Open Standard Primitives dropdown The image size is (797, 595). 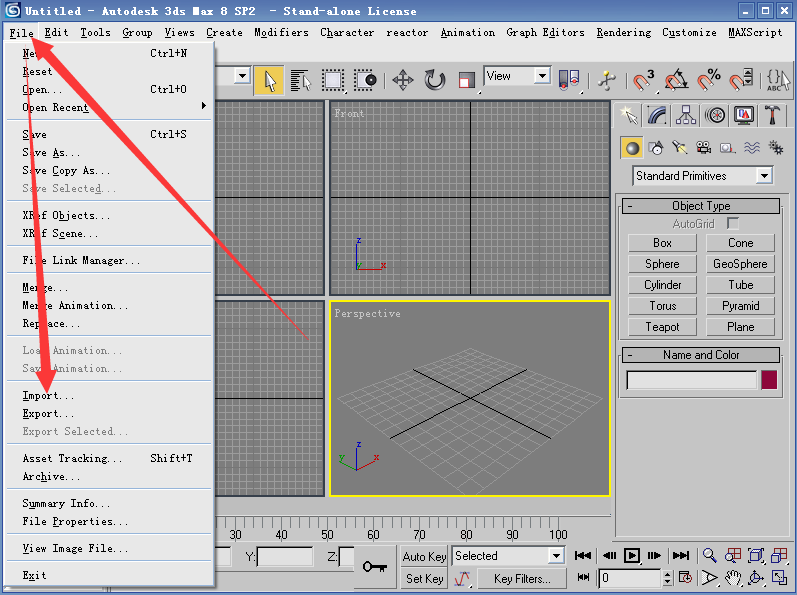coord(702,176)
